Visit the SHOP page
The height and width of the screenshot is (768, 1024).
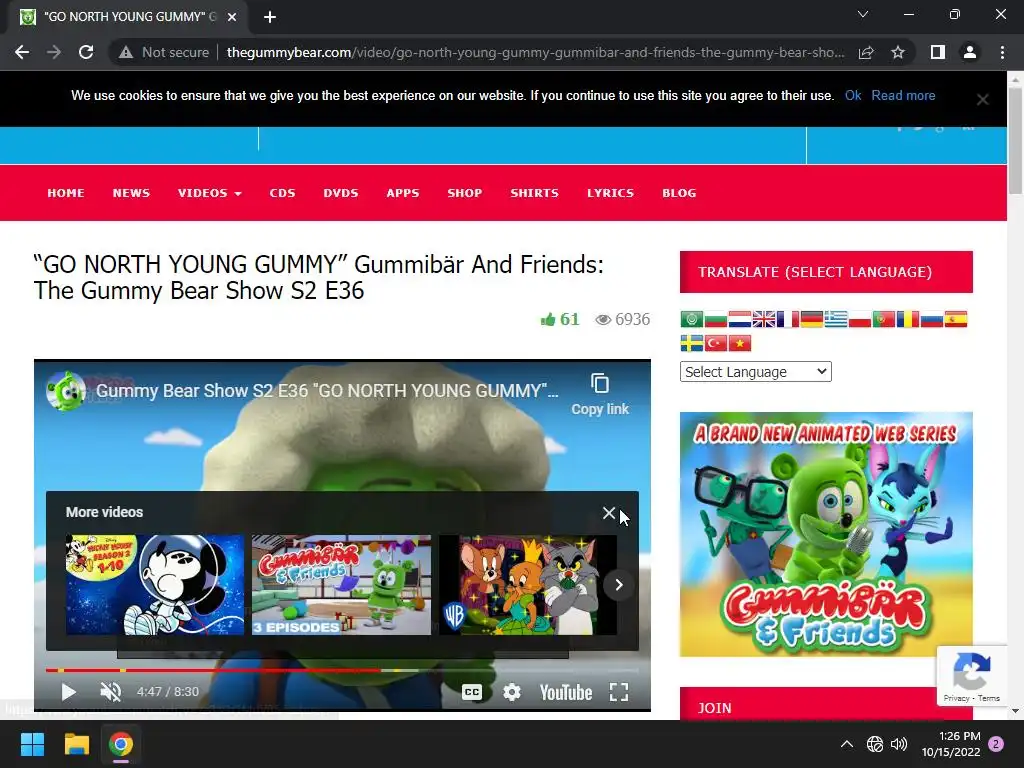(x=464, y=193)
